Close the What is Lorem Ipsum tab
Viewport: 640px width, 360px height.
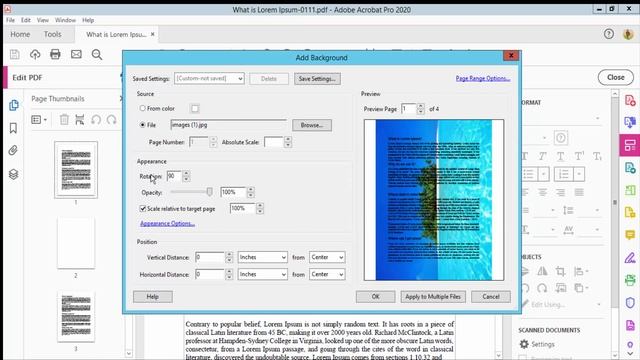point(153,34)
